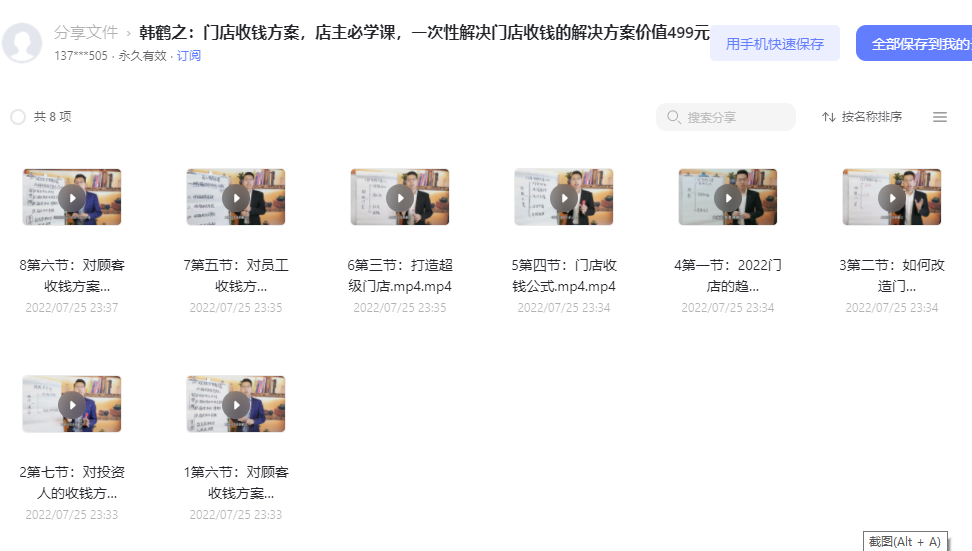This screenshot has width=972, height=551.
Task: Open 2第七节 对投资人的收钱方 thumbnail
Action: tap(72, 404)
